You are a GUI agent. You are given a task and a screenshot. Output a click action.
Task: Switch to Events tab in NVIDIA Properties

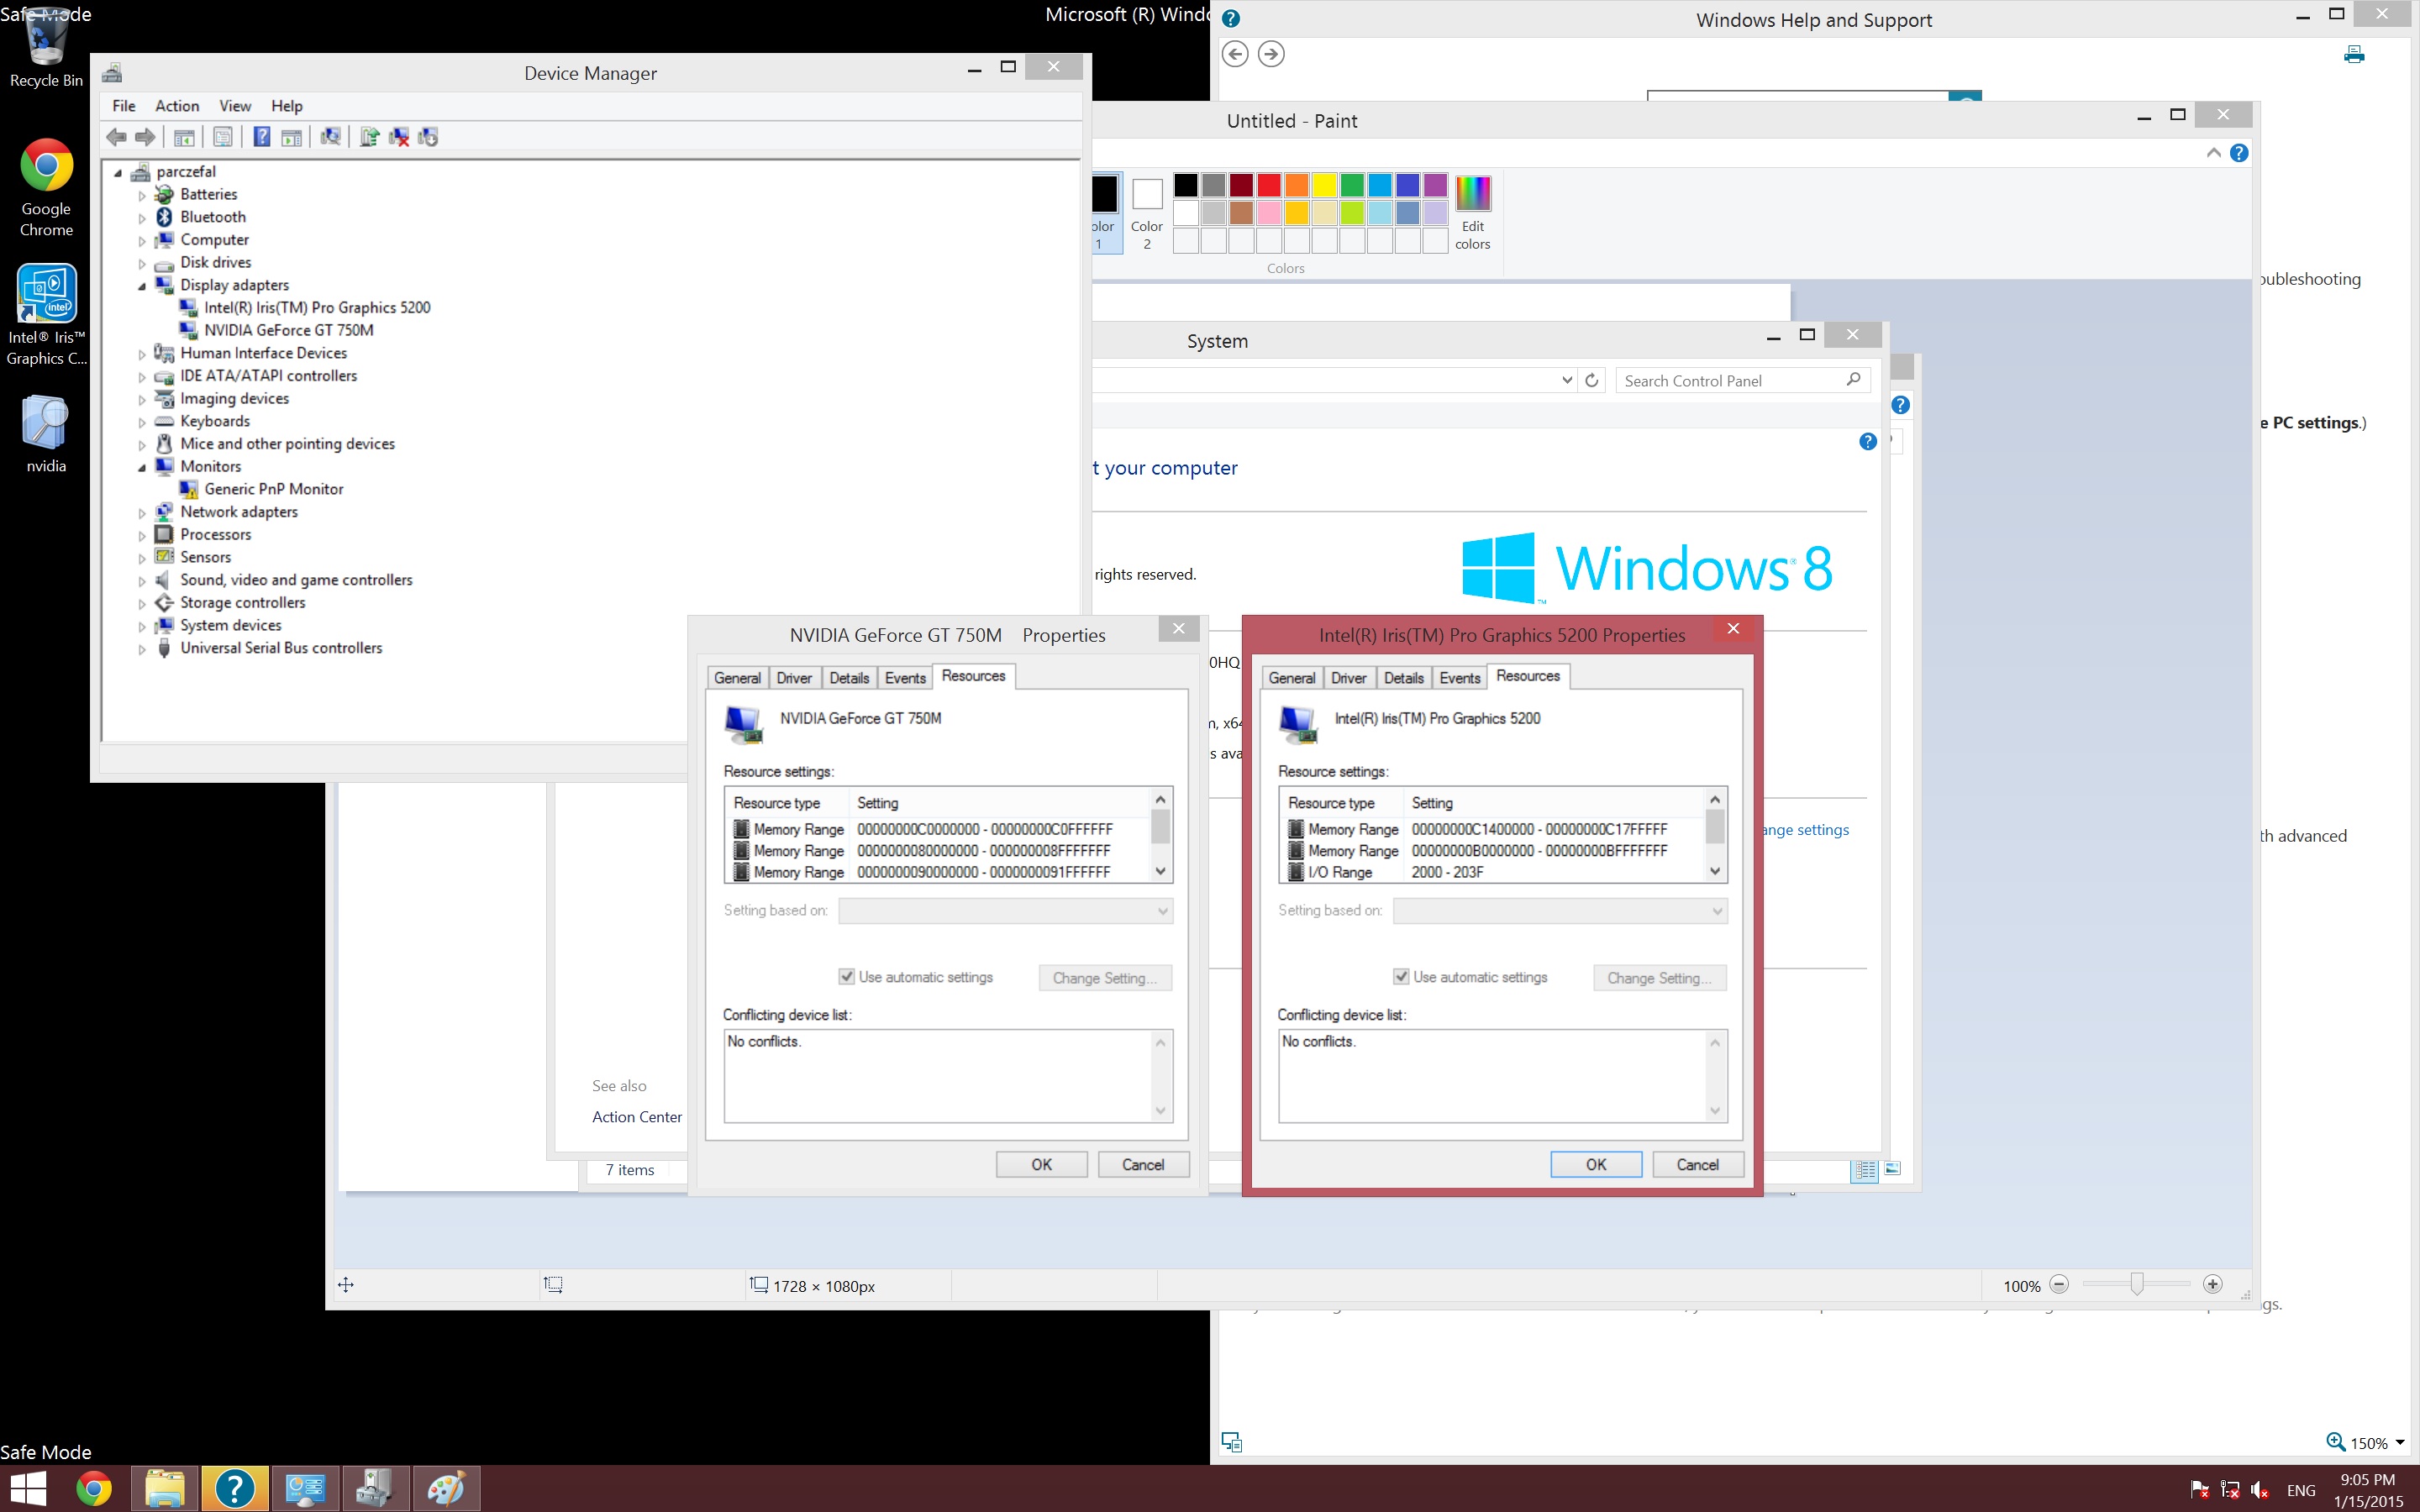tap(905, 678)
